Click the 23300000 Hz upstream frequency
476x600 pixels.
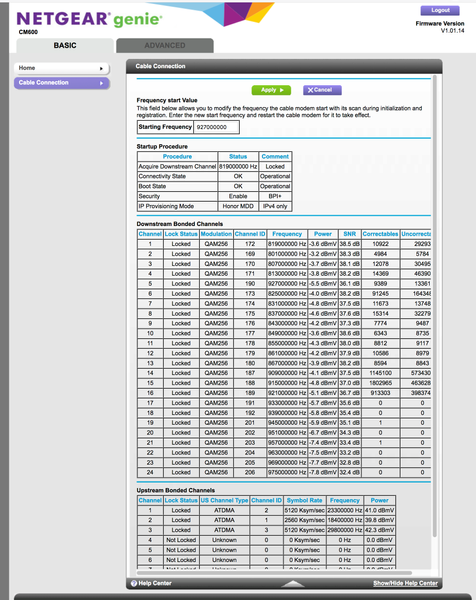(345, 510)
